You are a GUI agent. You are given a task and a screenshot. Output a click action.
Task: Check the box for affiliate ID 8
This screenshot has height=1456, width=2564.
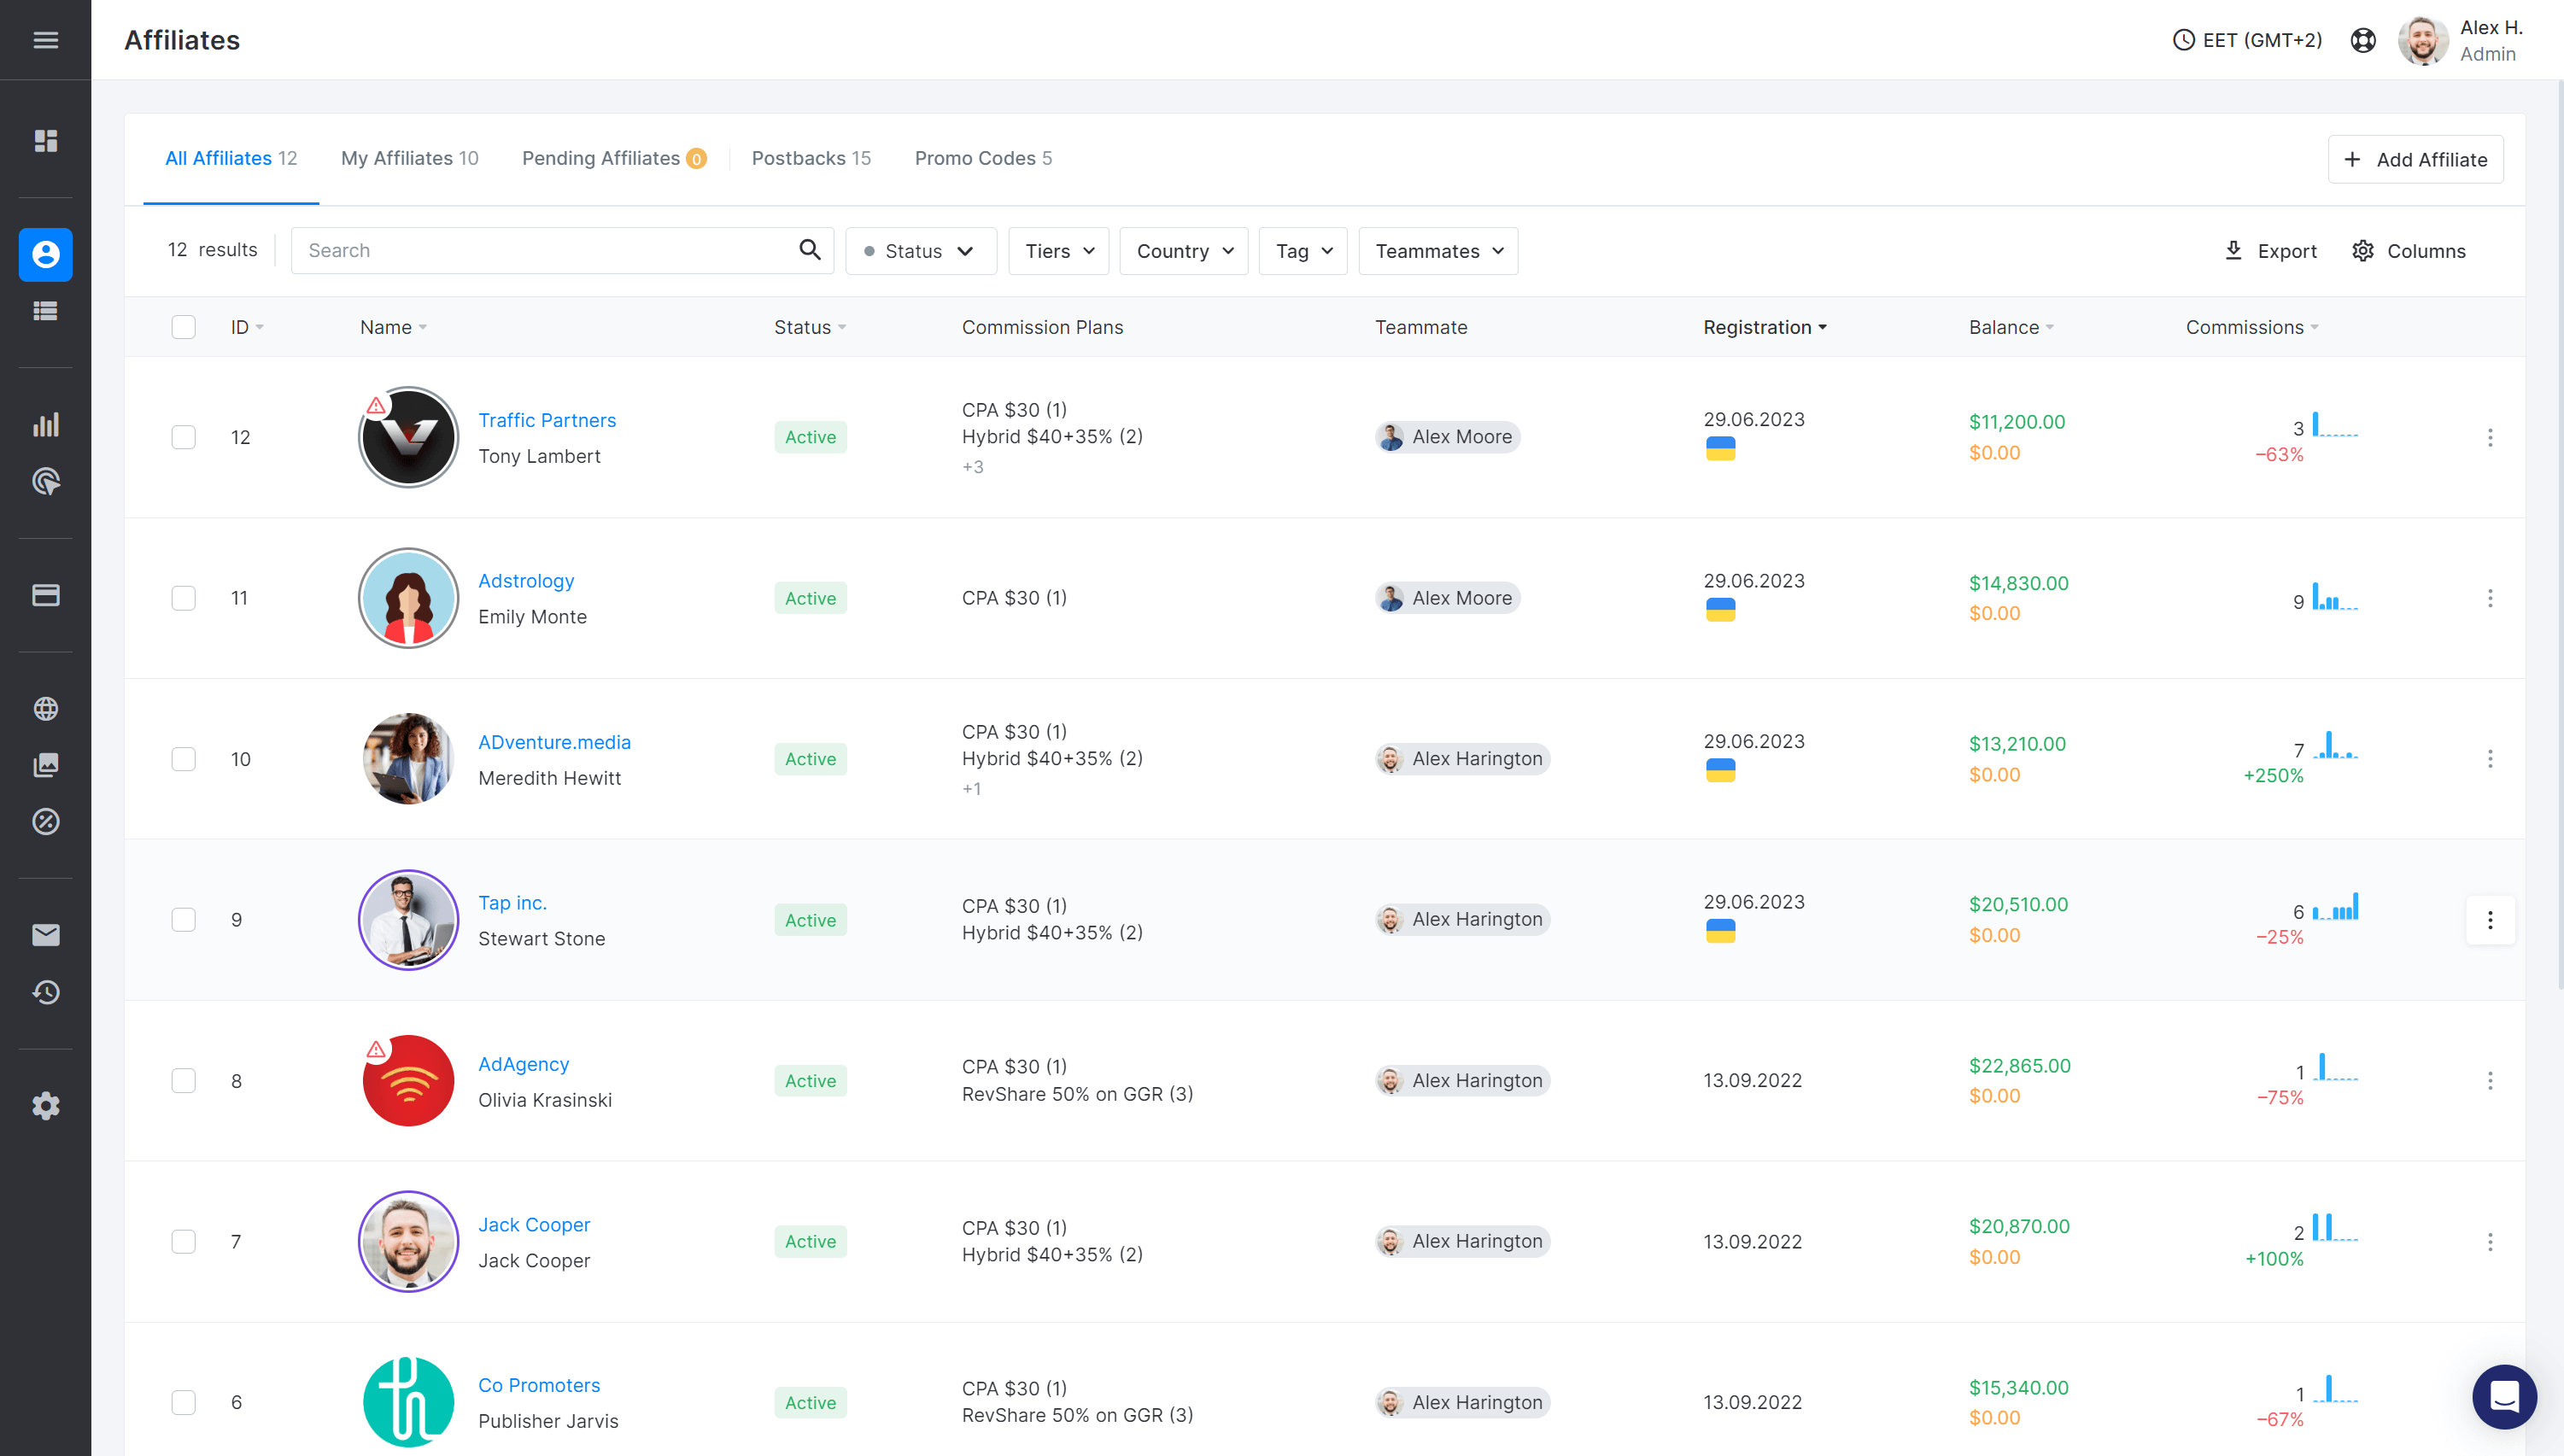tap(183, 1081)
